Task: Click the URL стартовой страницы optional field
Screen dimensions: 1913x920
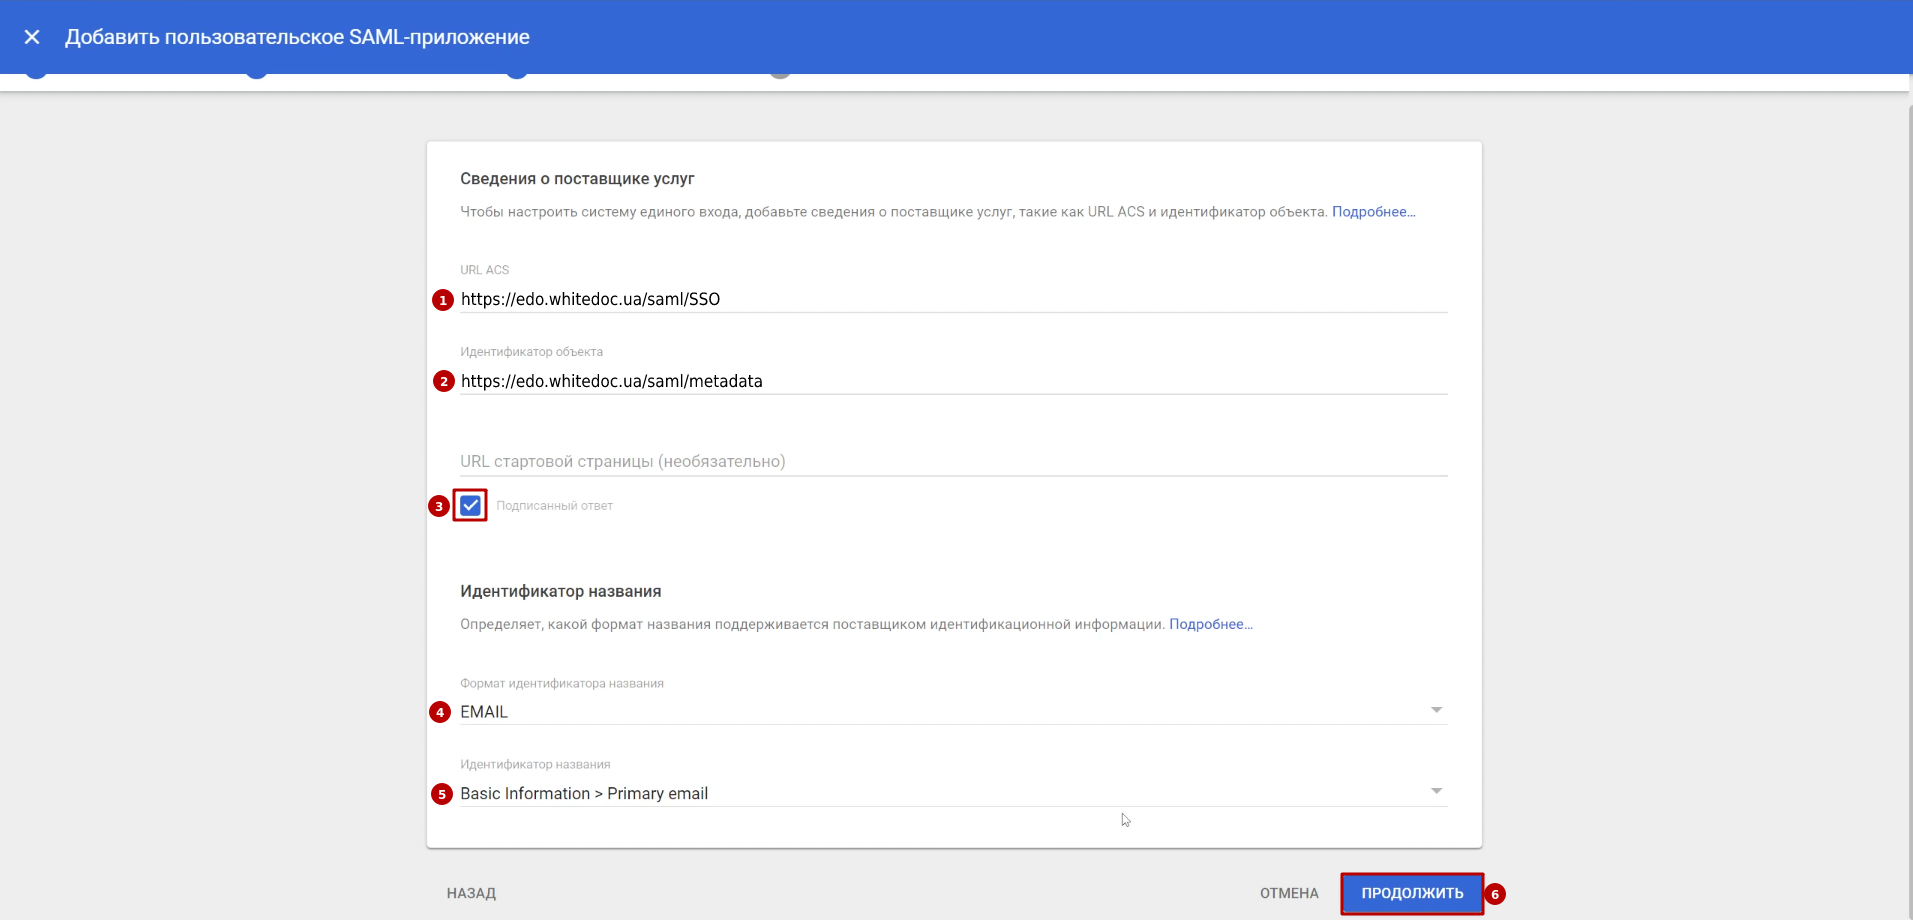Action: [x=952, y=461]
